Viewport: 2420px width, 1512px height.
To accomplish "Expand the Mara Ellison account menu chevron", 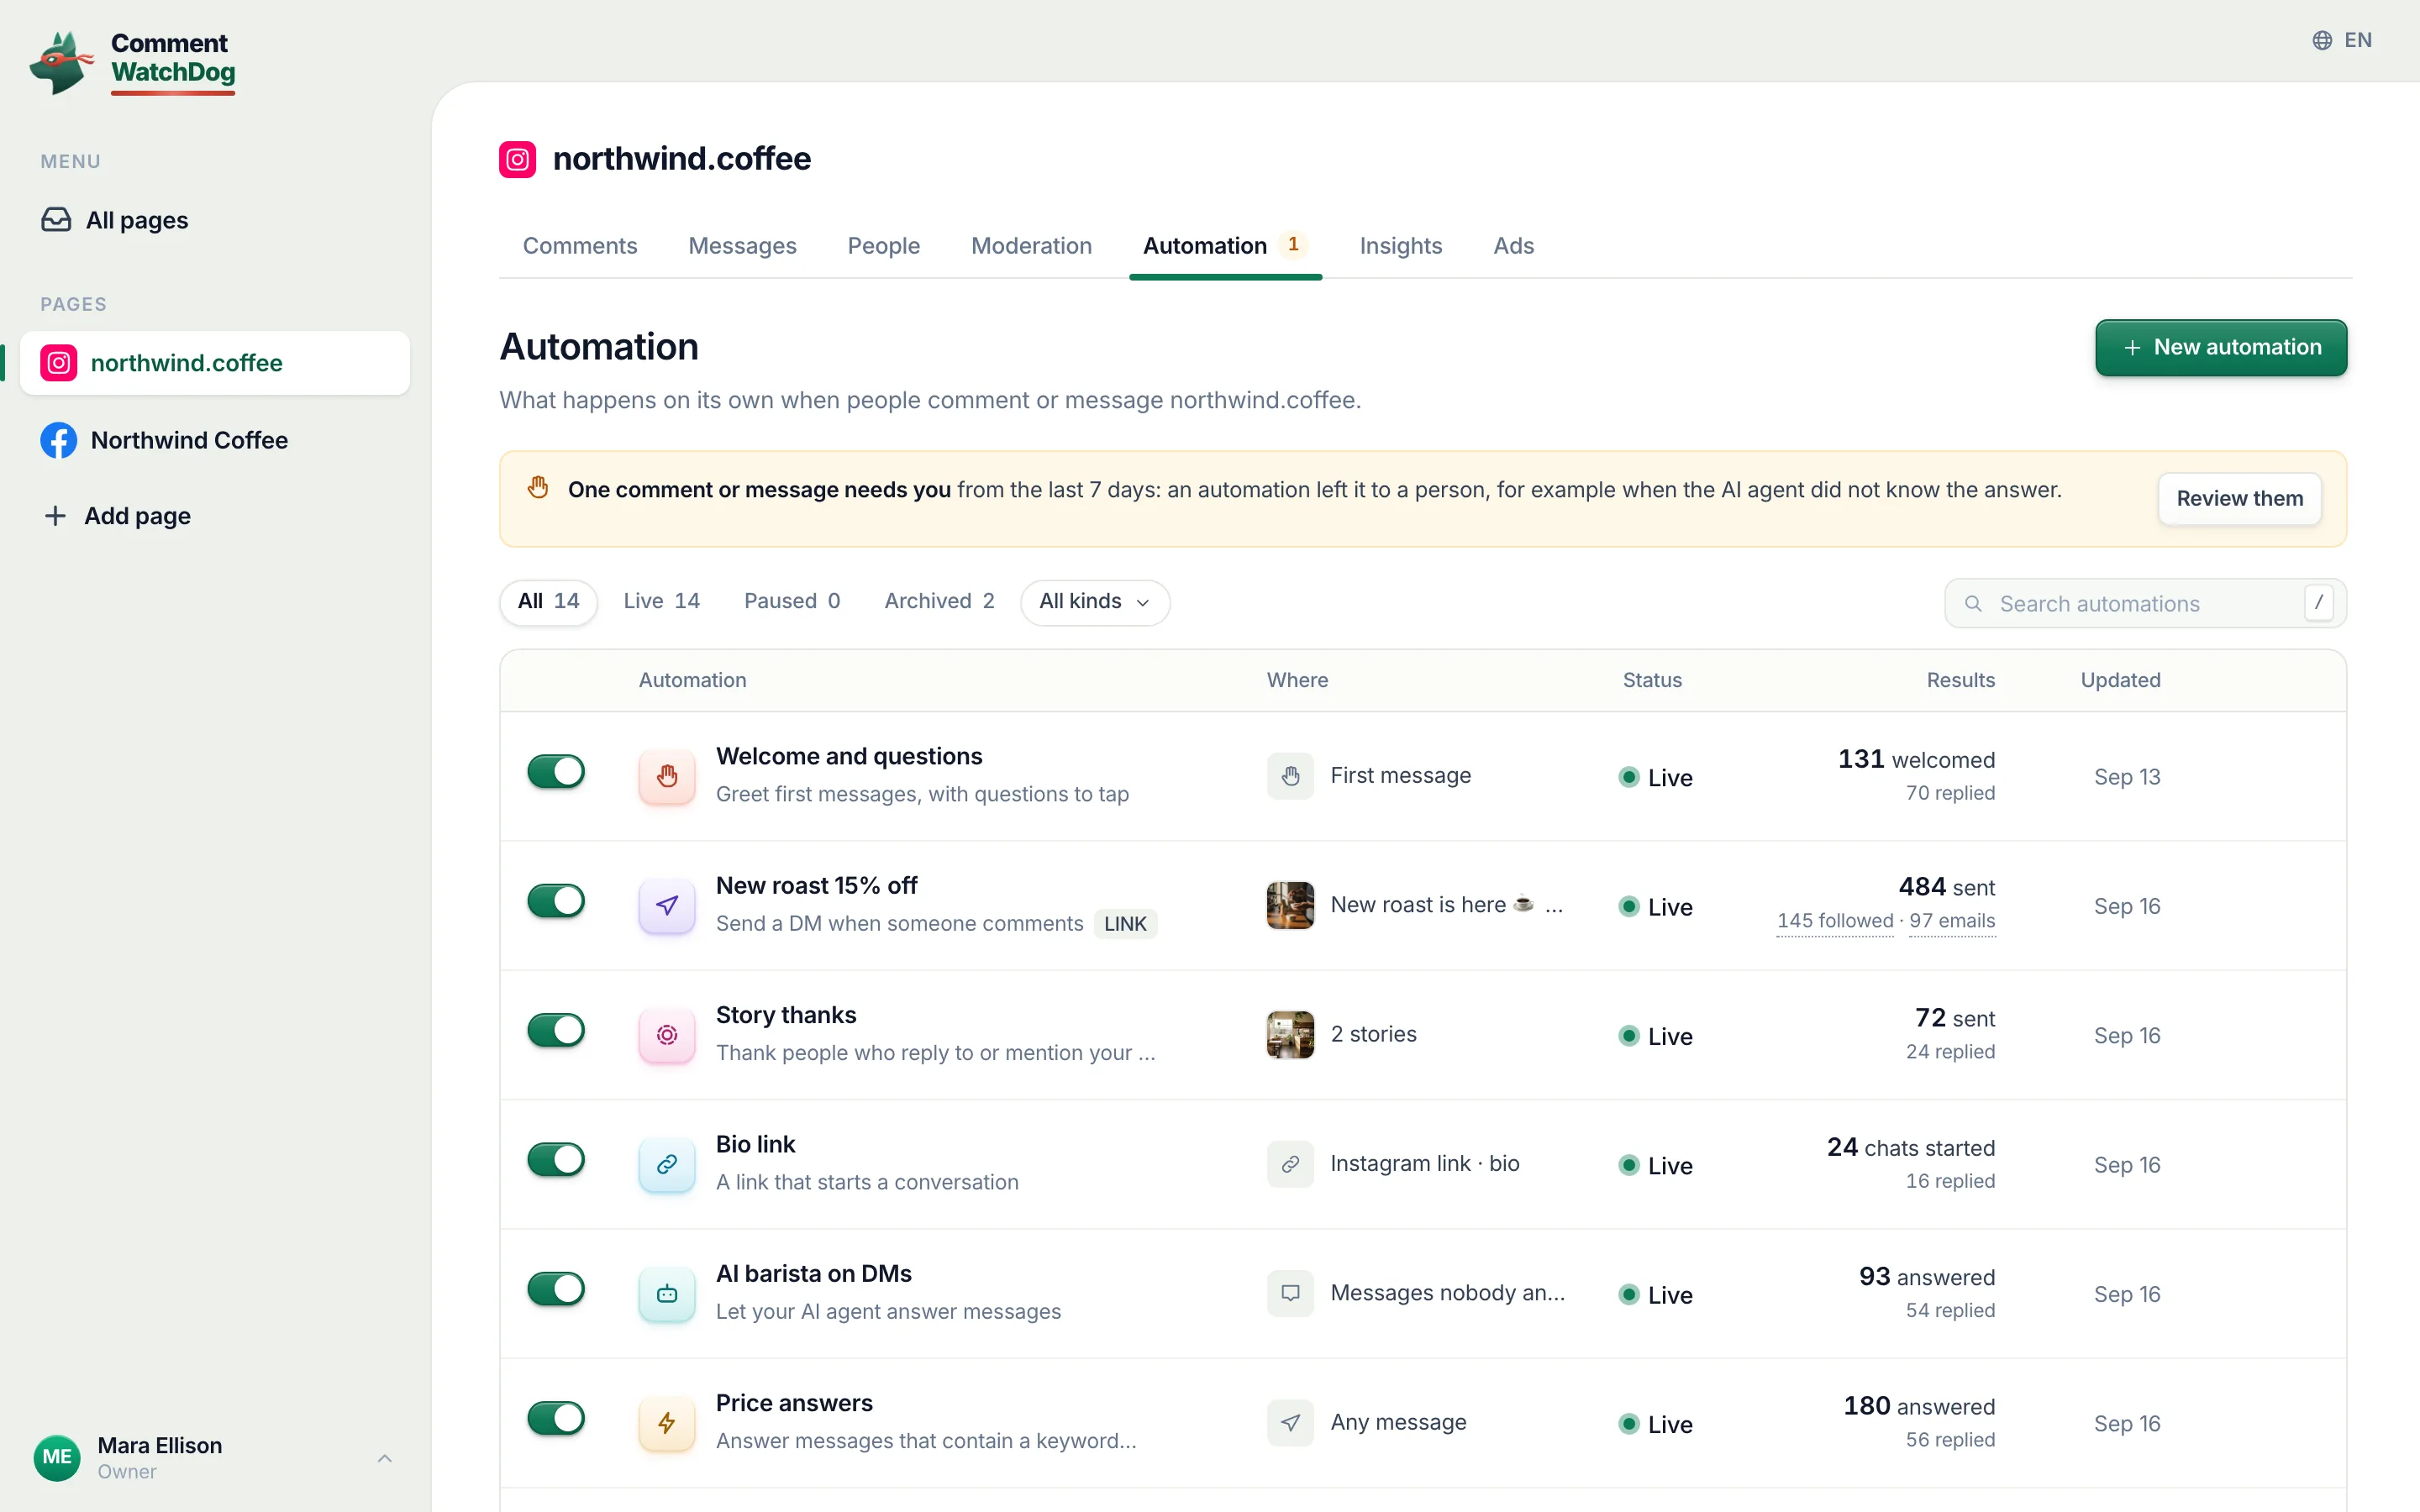I will pos(384,1458).
